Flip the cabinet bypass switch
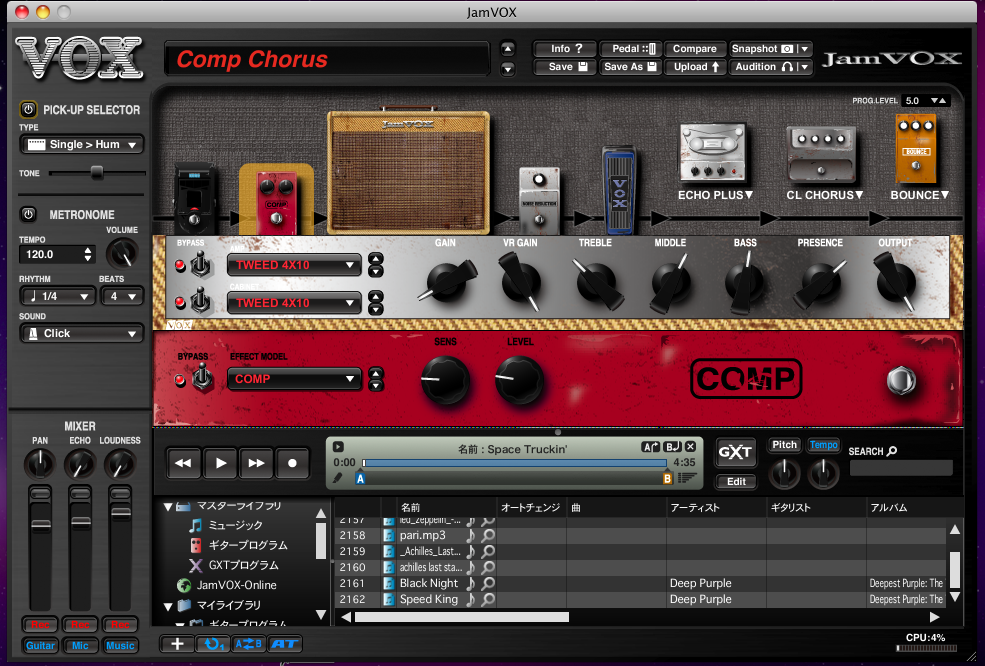985x666 pixels. click(x=200, y=302)
